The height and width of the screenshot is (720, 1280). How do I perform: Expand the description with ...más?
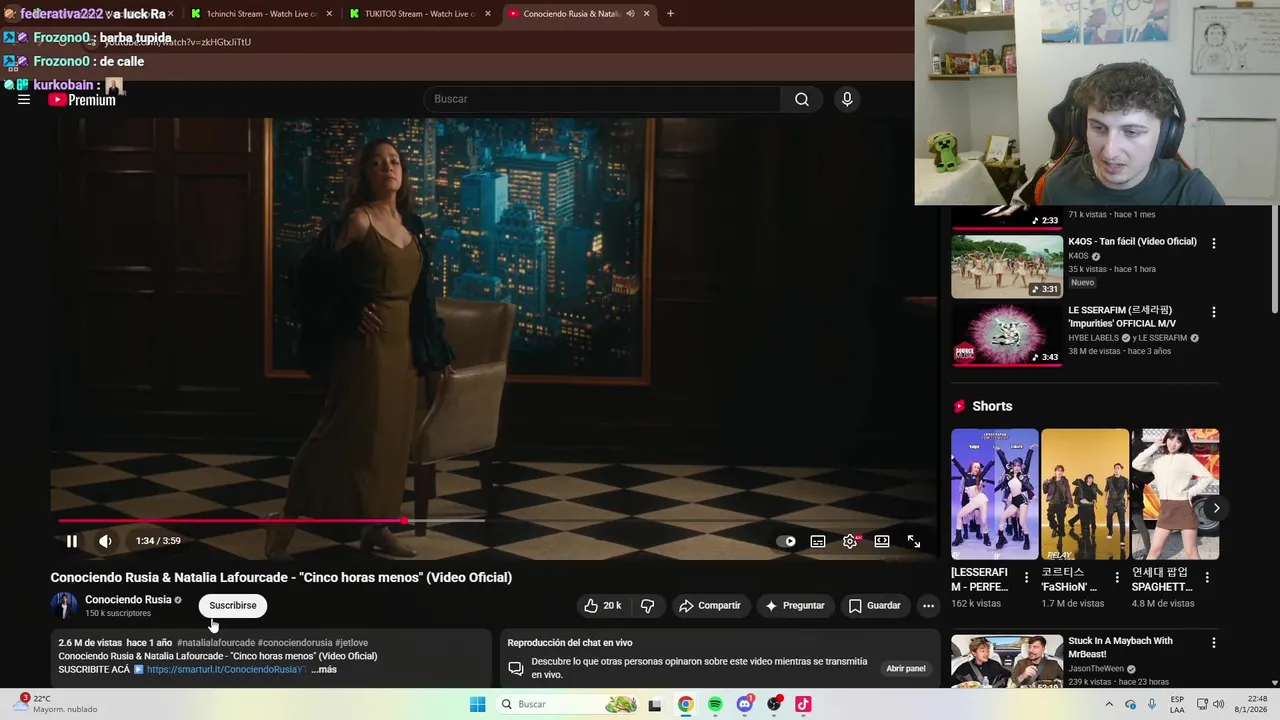tap(324, 669)
